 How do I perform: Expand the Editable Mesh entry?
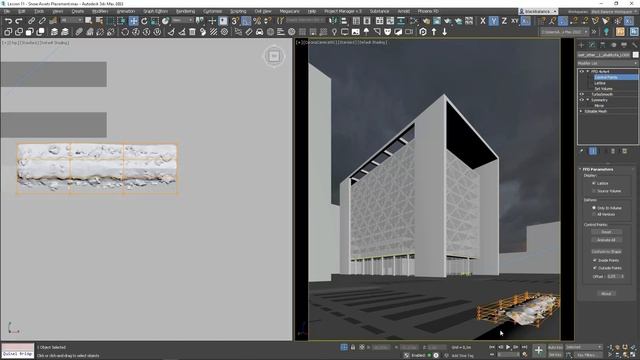(x=581, y=111)
